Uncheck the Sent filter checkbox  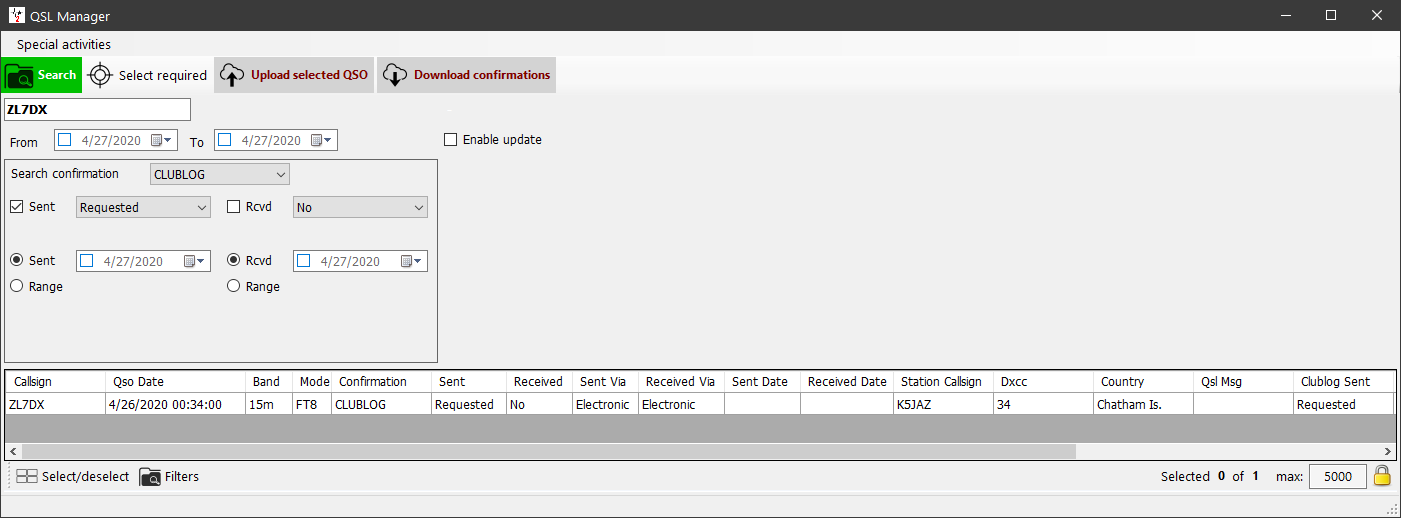[16, 207]
